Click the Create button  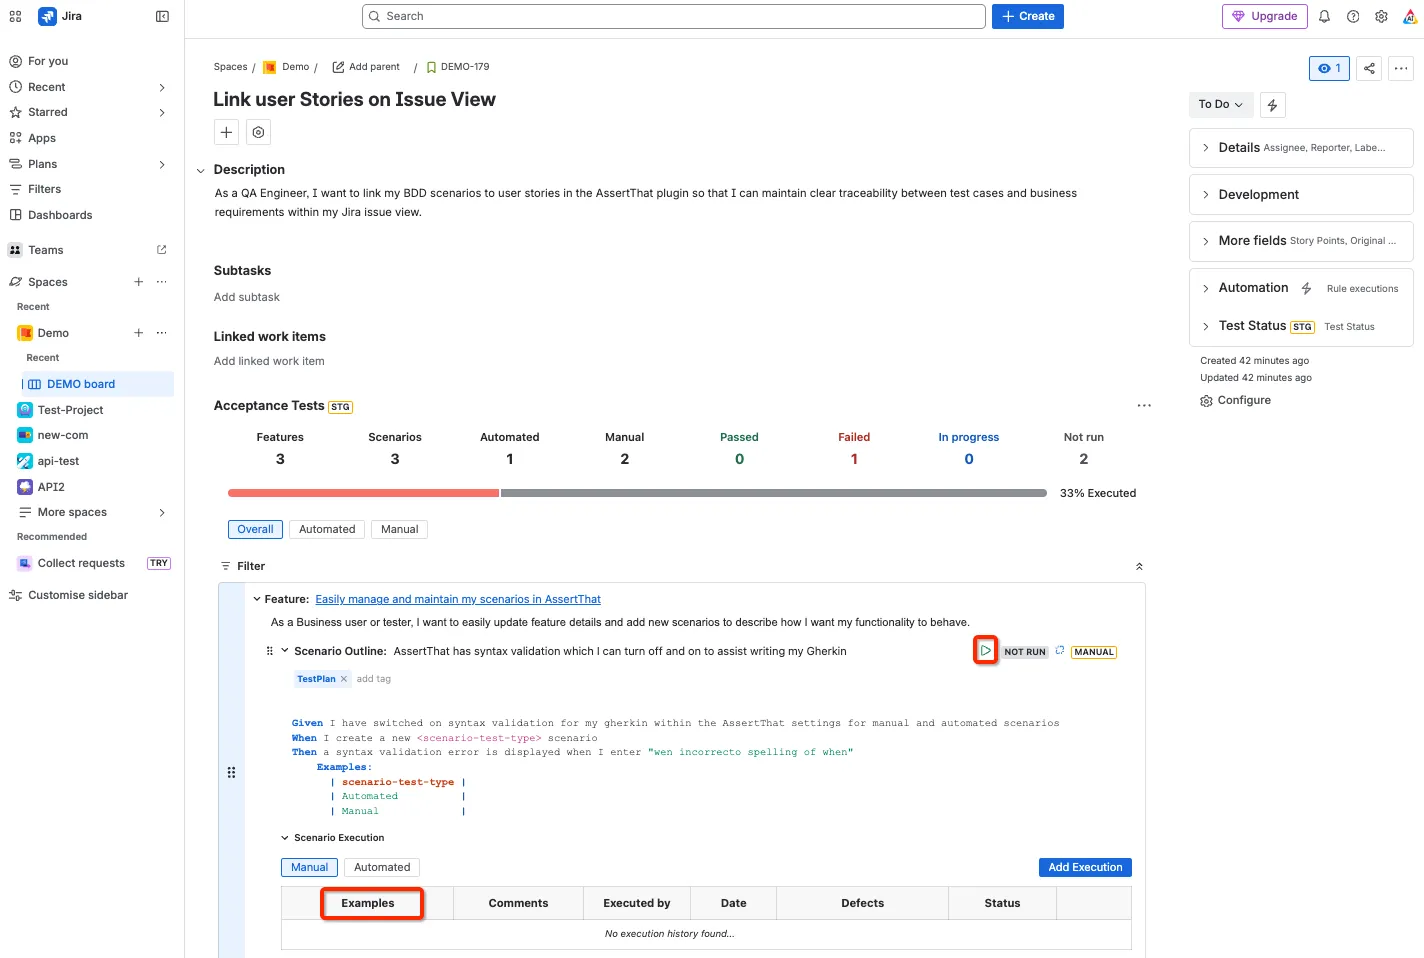pos(1028,16)
